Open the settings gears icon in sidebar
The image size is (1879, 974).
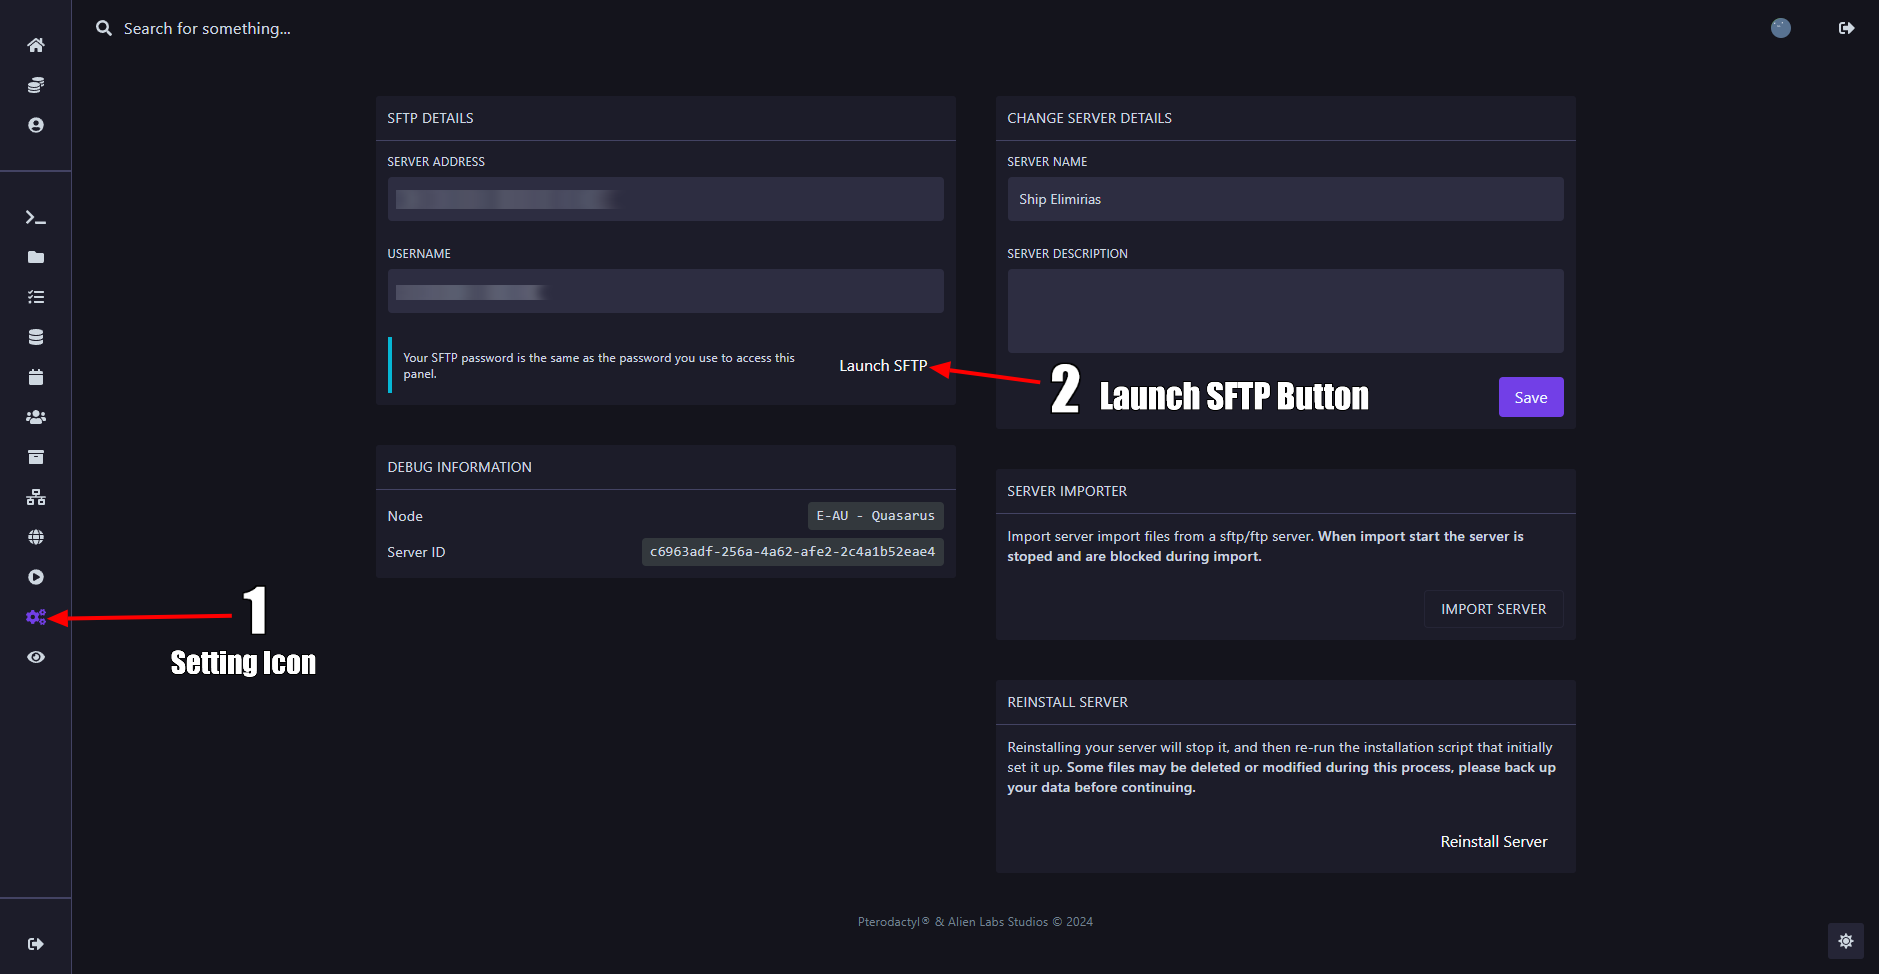click(36, 617)
